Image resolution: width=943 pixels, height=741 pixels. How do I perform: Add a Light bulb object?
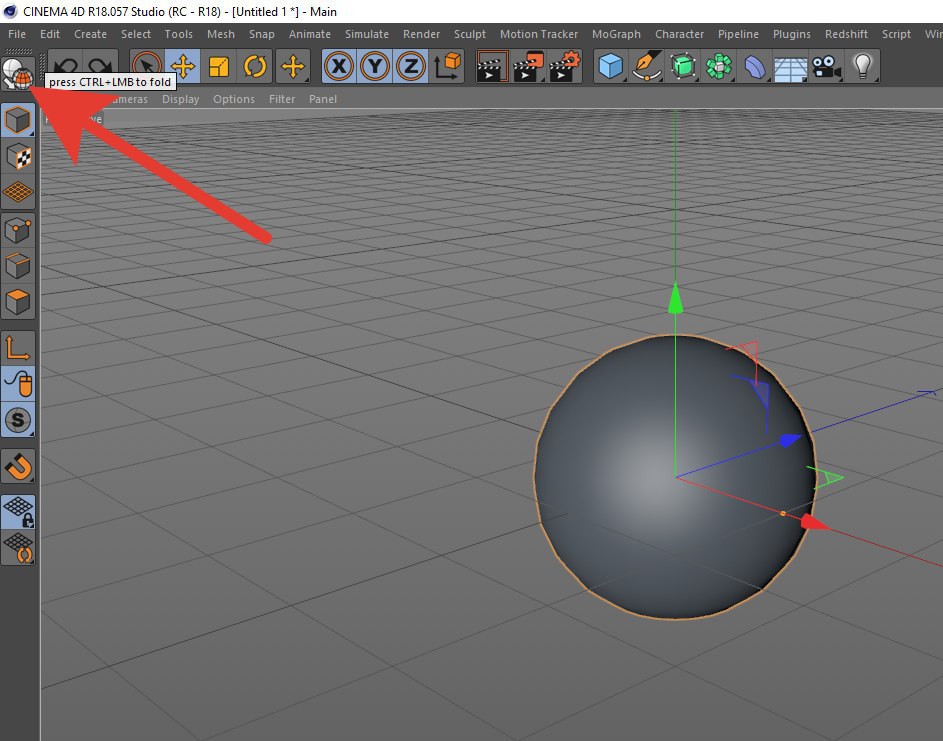862,66
